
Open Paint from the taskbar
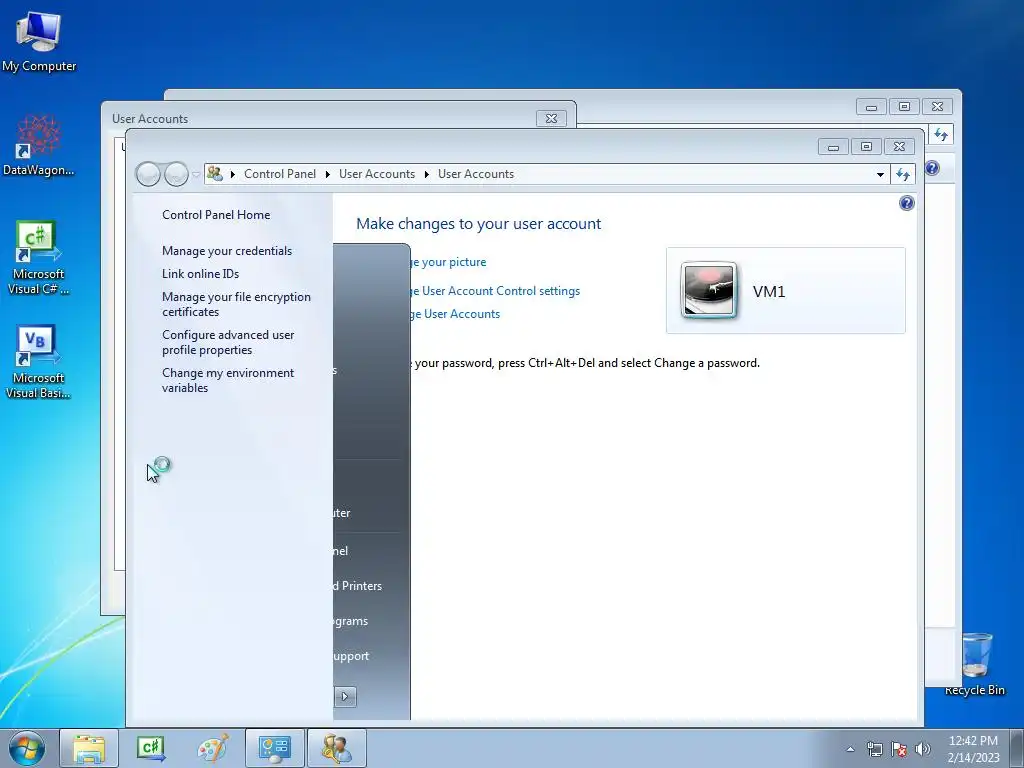[x=213, y=748]
